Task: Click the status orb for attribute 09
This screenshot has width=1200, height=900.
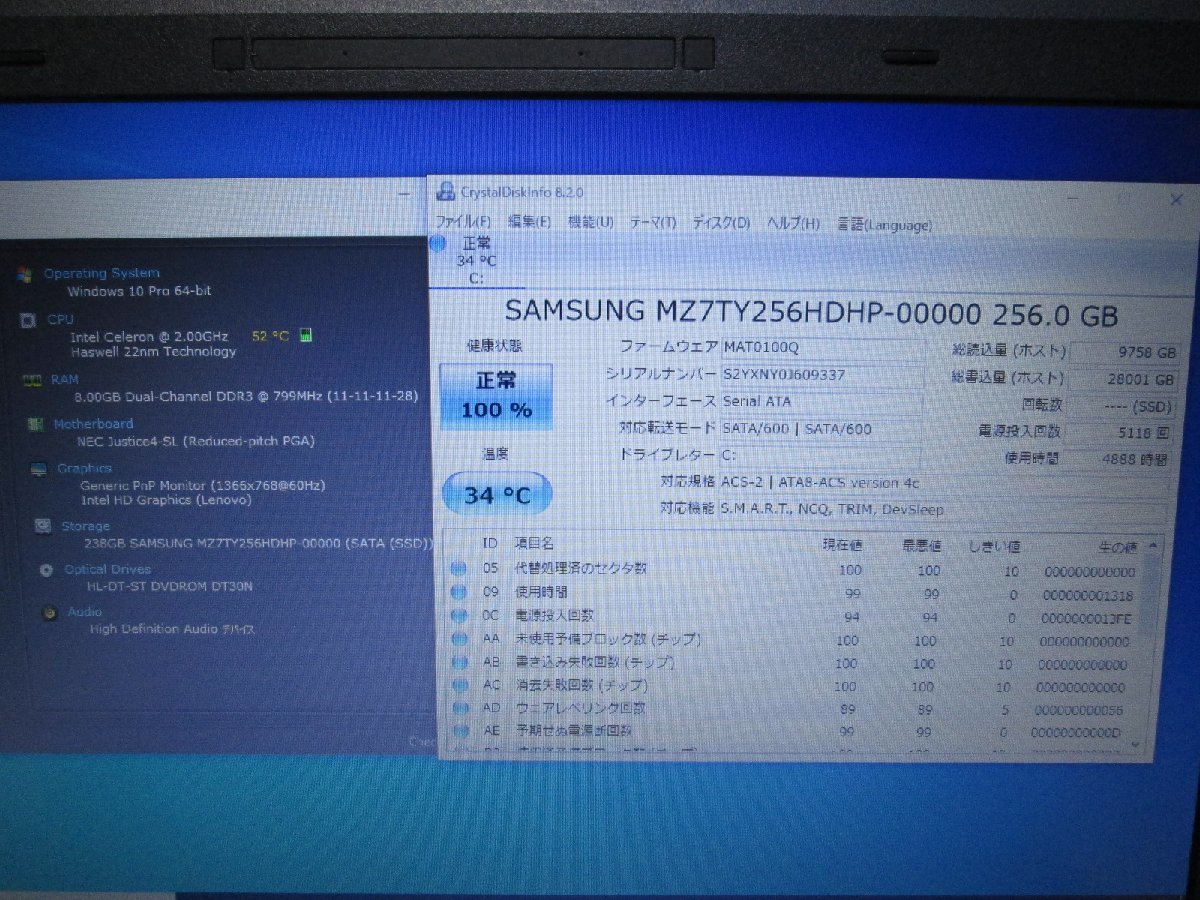Action: tap(459, 591)
